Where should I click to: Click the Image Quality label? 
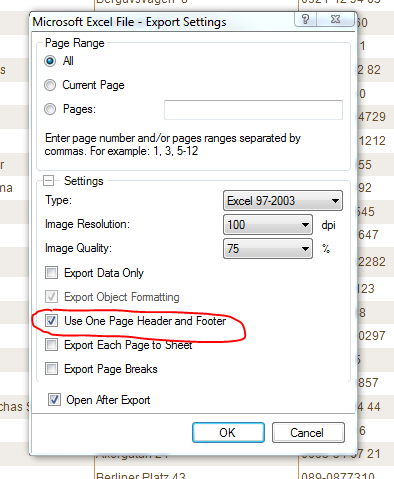[78, 248]
